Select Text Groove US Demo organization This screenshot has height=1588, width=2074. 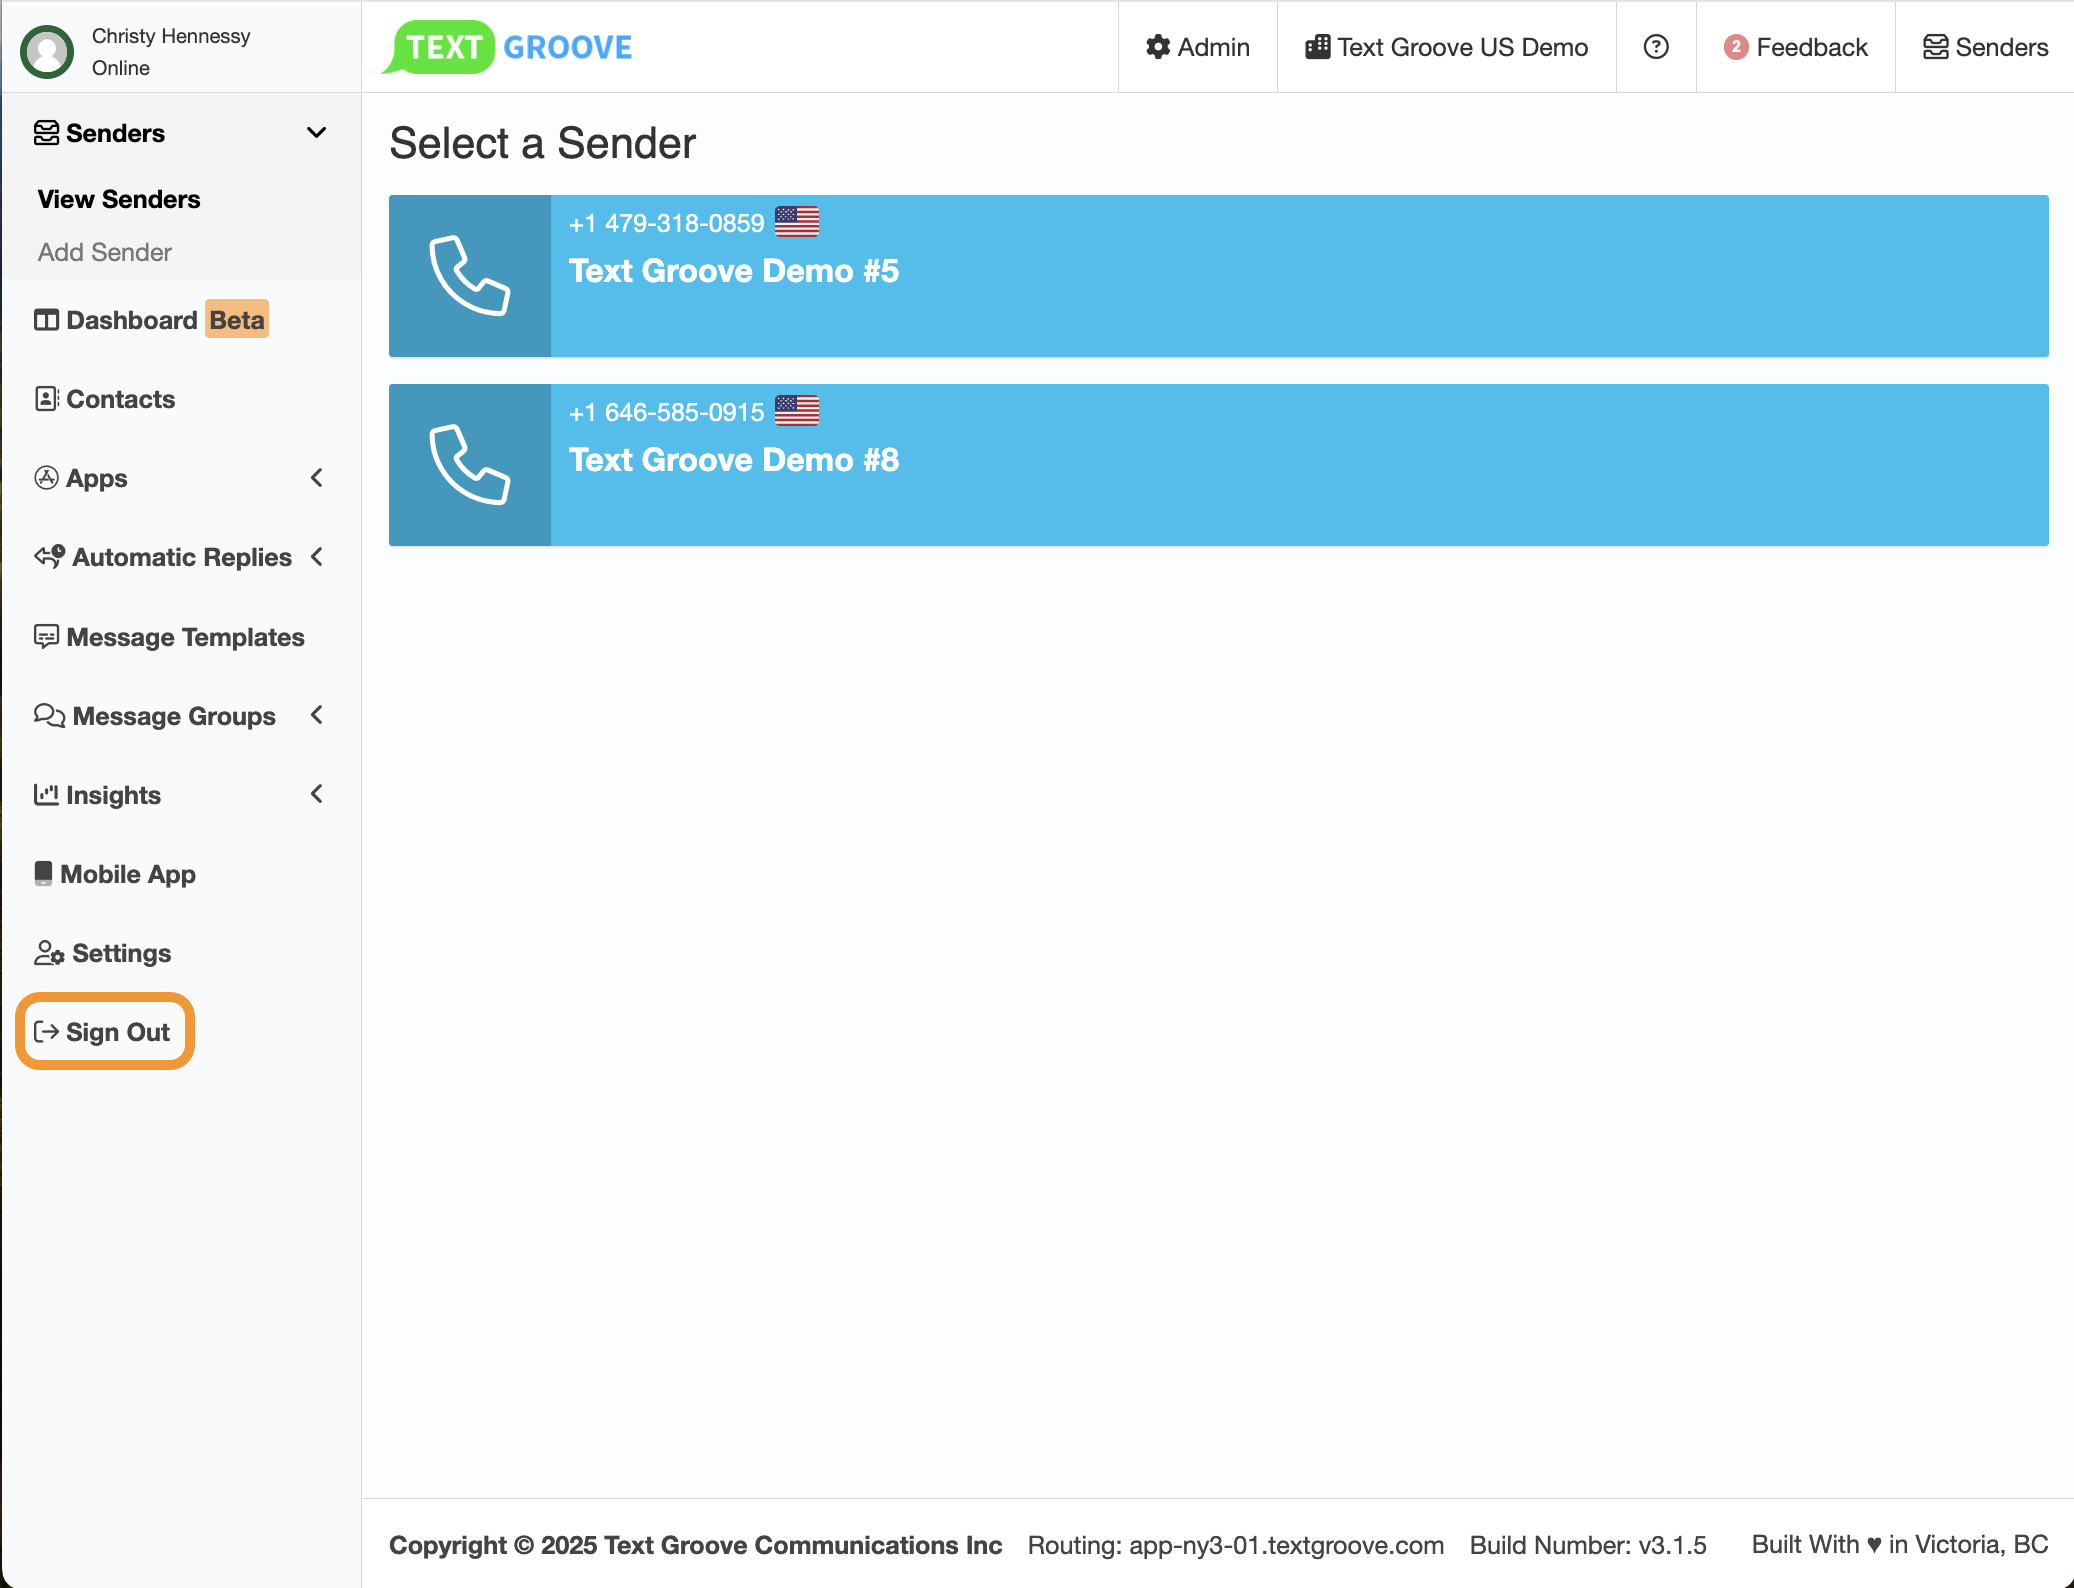coord(1446,47)
